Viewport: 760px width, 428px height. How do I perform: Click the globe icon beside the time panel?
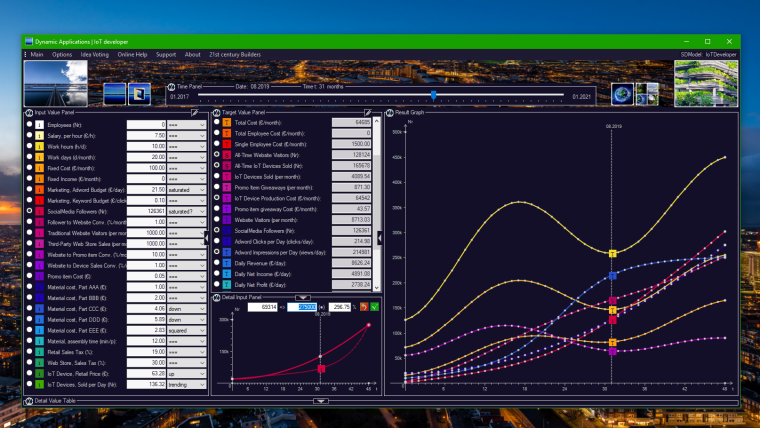coord(622,92)
